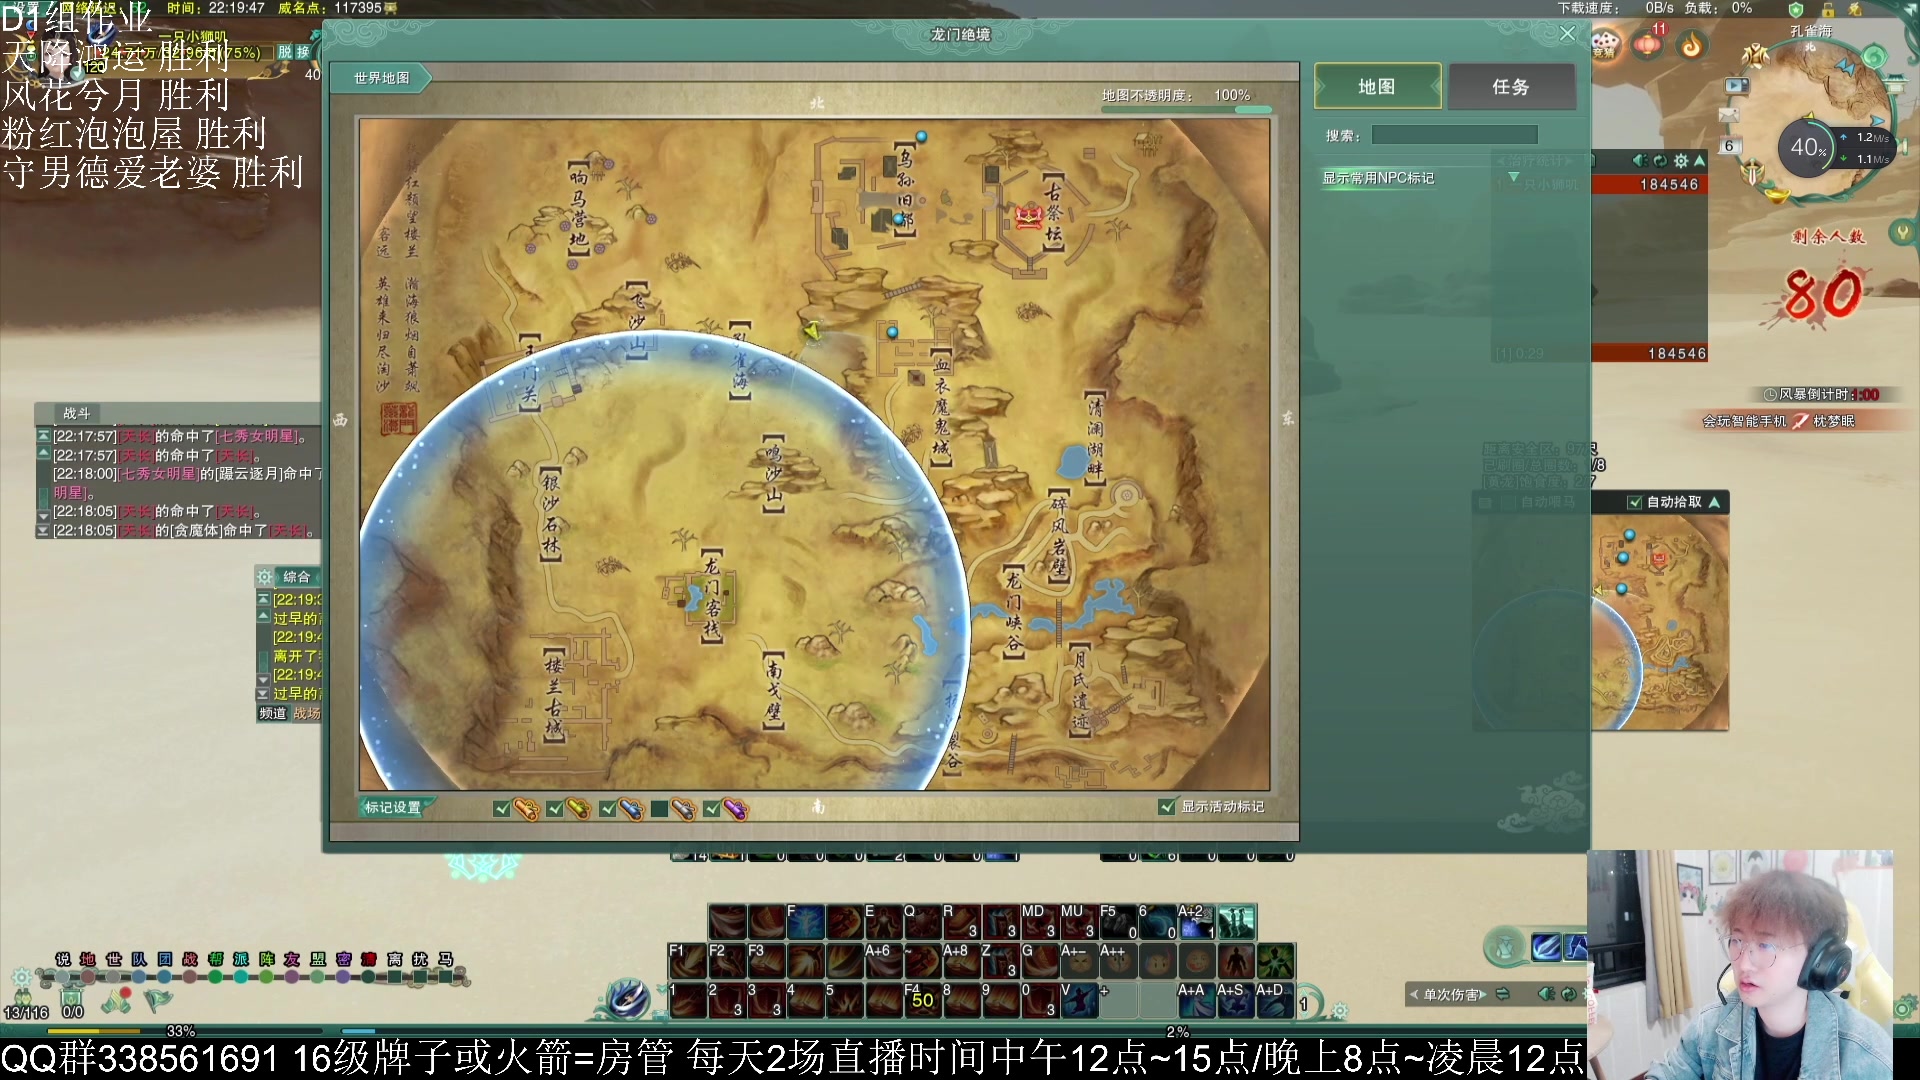
Task: Close the 龙门绝境 map window
Action: [1567, 34]
